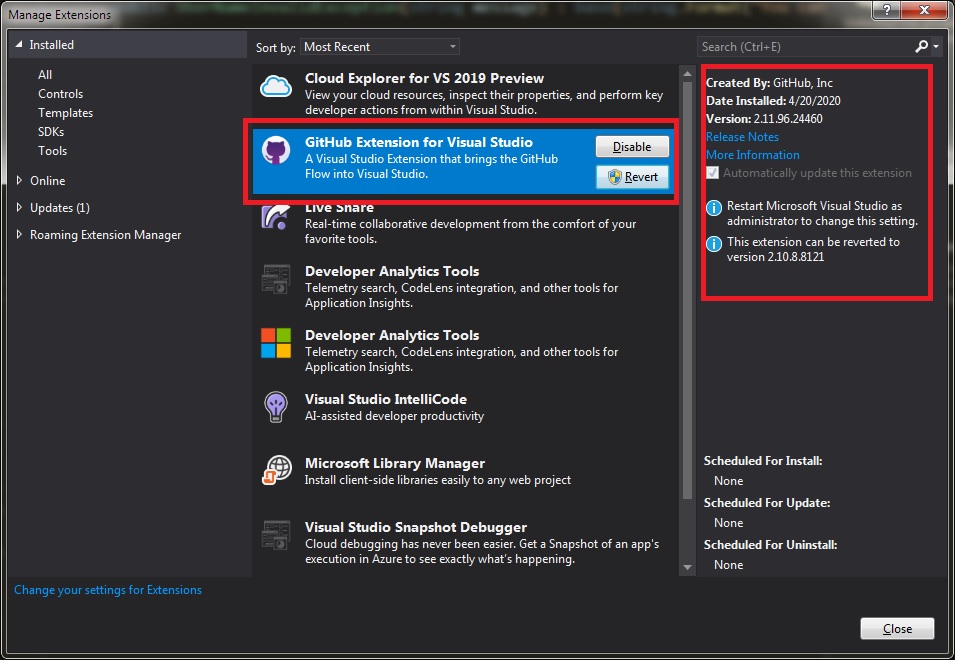Expand the Roaming Extension Manager category

pos(19,234)
